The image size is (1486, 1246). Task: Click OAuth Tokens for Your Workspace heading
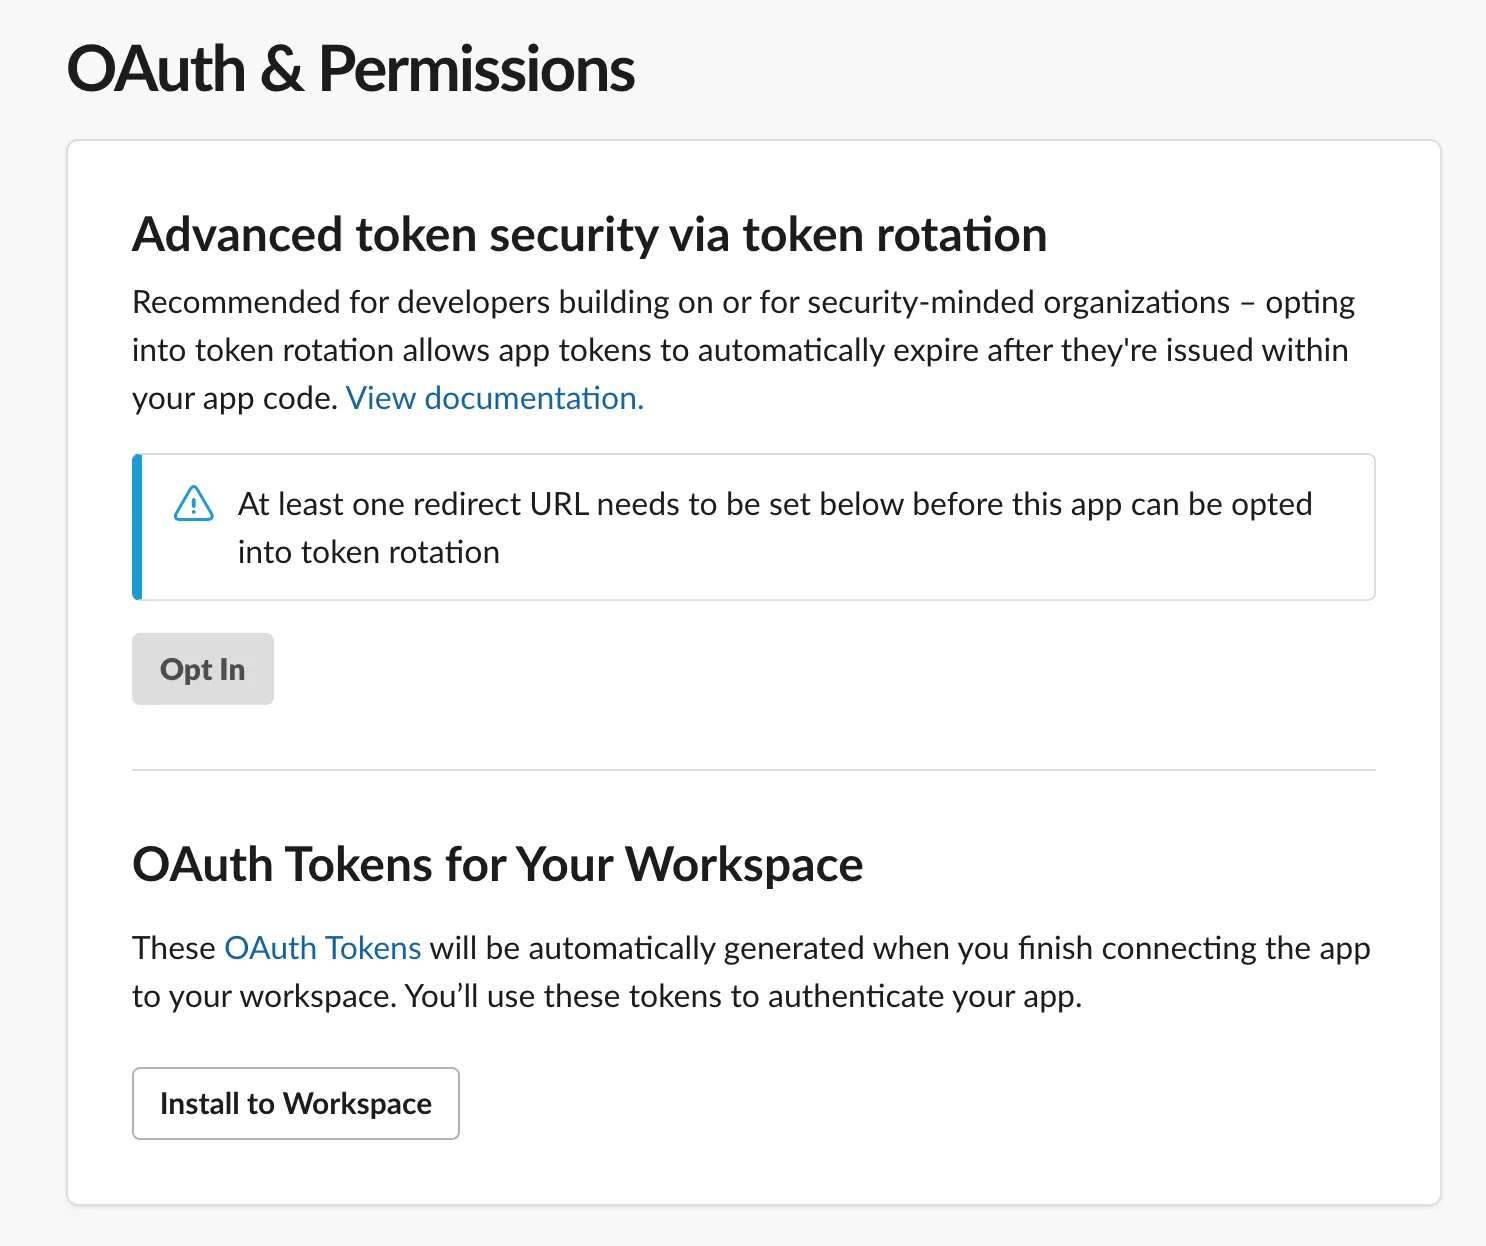pos(497,864)
